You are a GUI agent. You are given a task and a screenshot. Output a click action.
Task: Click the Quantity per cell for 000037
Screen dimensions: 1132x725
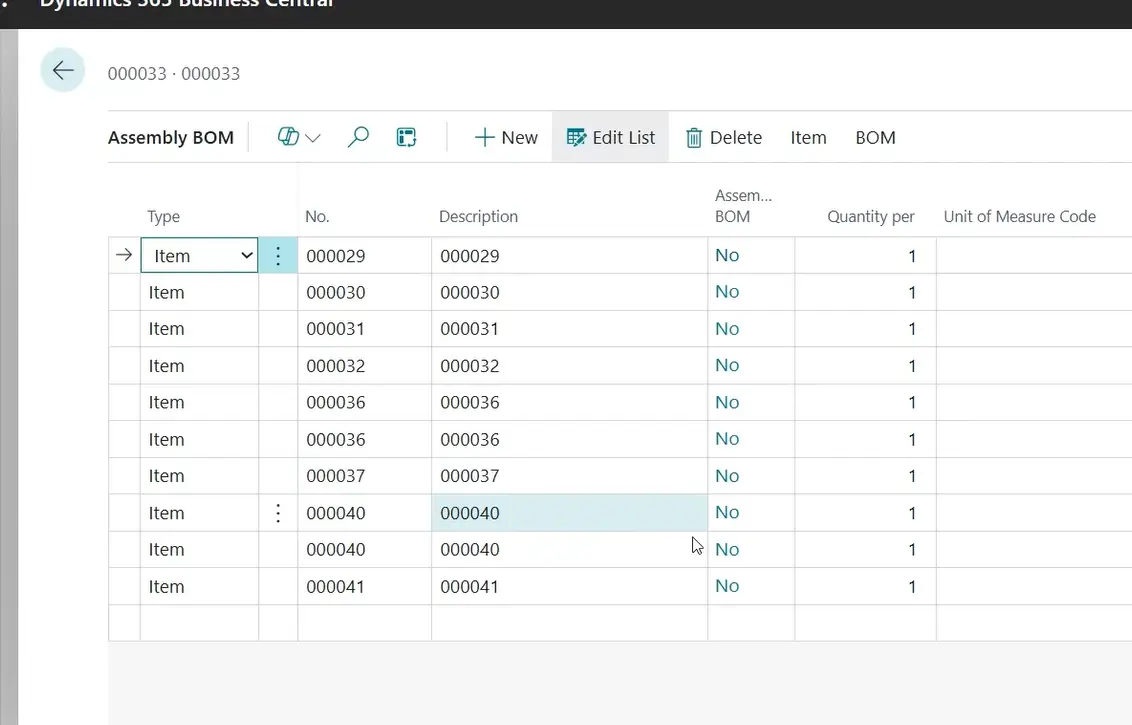[x=865, y=476]
